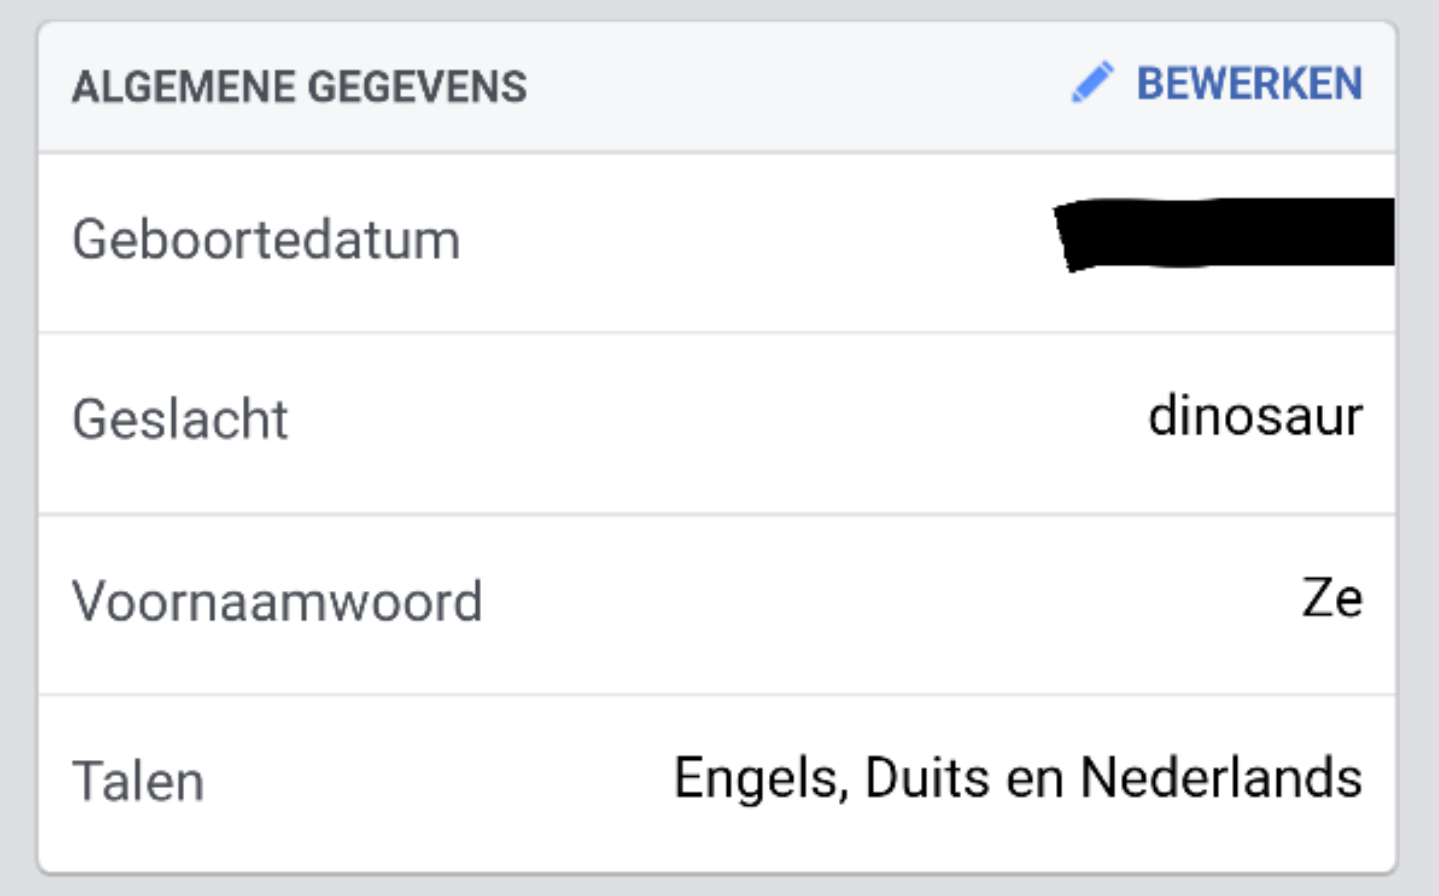Select the dinosaur gender value
The width and height of the screenshot is (1439, 896).
click(x=1255, y=415)
